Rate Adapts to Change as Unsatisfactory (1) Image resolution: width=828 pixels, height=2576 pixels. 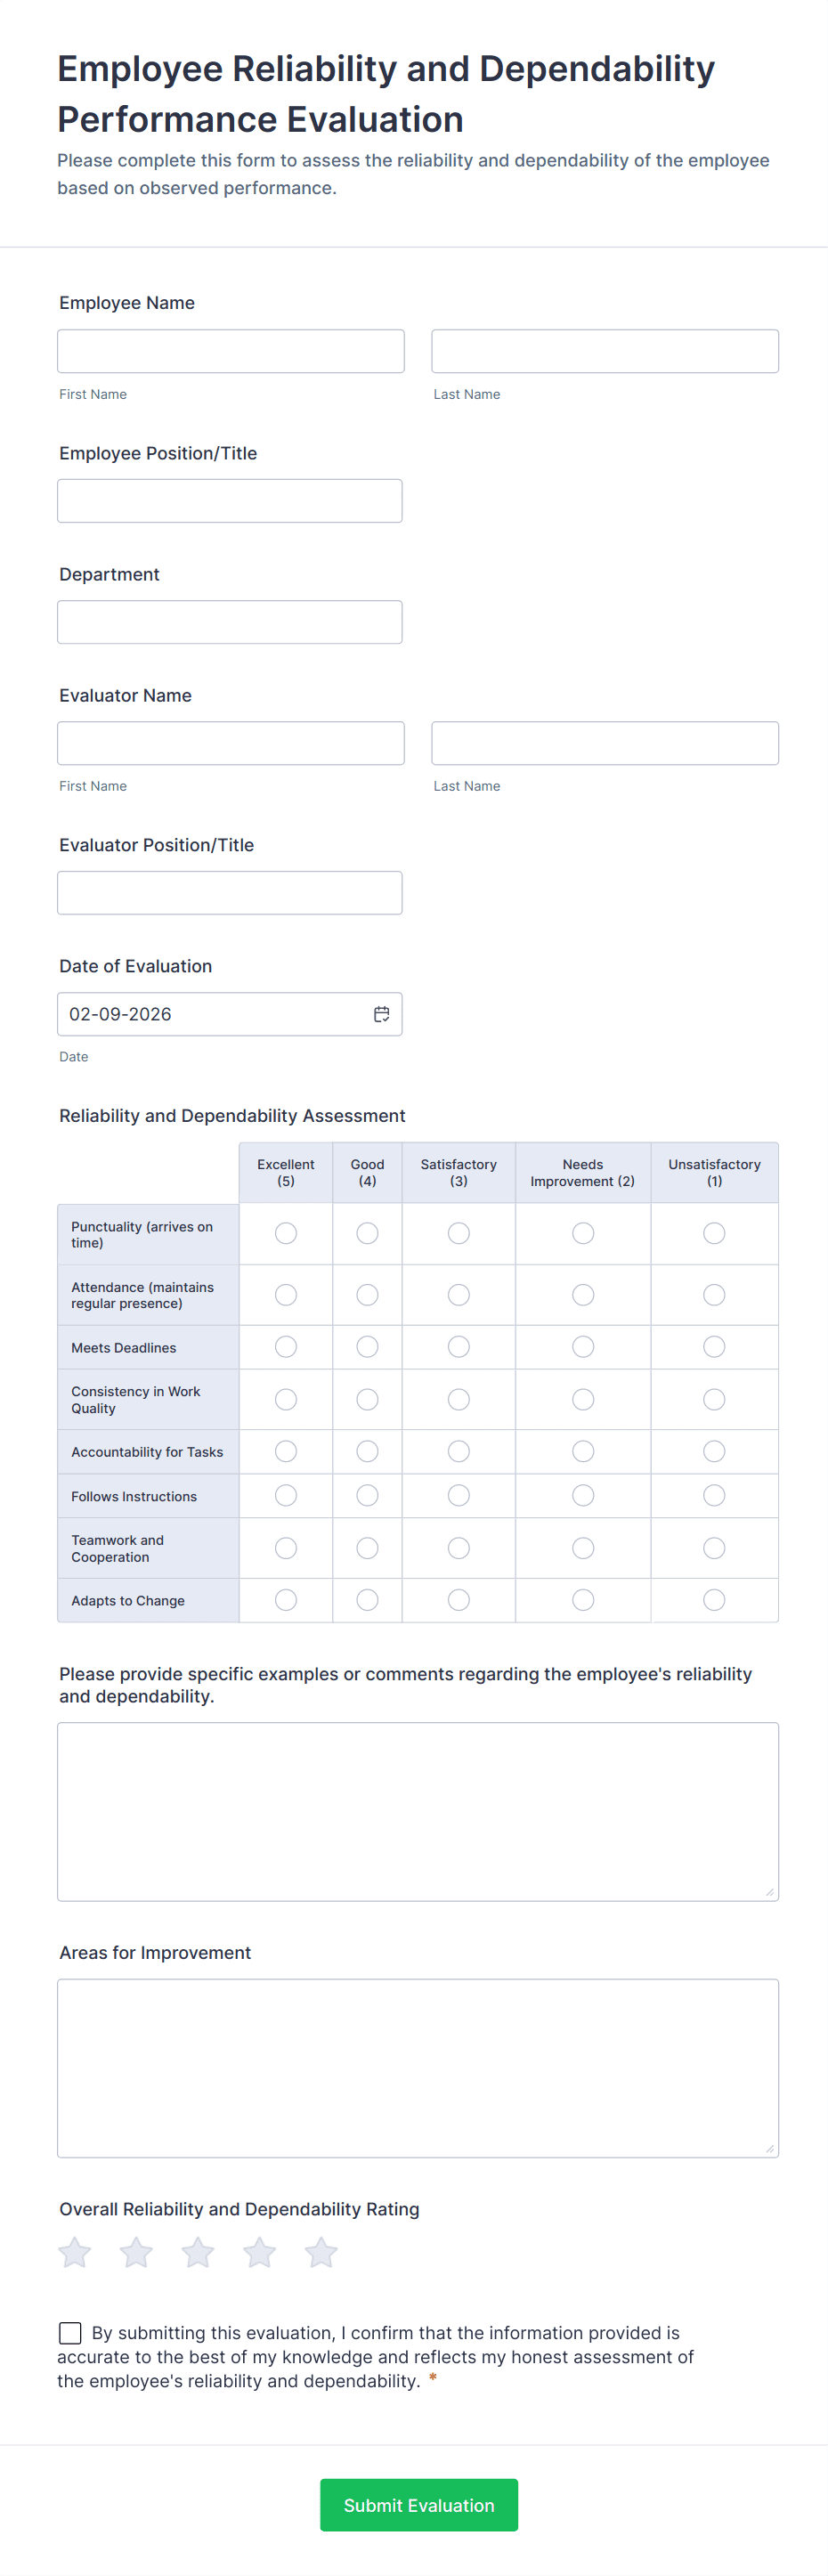pyautogui.click(x=714, y=1600)
